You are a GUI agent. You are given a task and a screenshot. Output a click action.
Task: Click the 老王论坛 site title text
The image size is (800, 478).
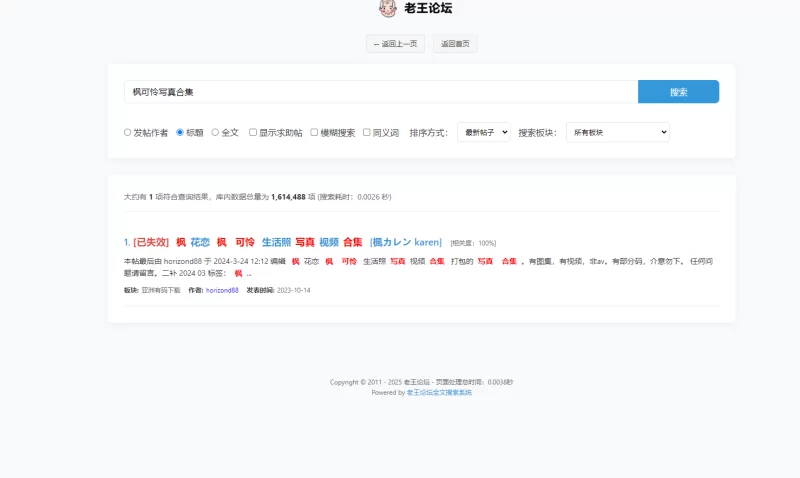pos(427,9)
